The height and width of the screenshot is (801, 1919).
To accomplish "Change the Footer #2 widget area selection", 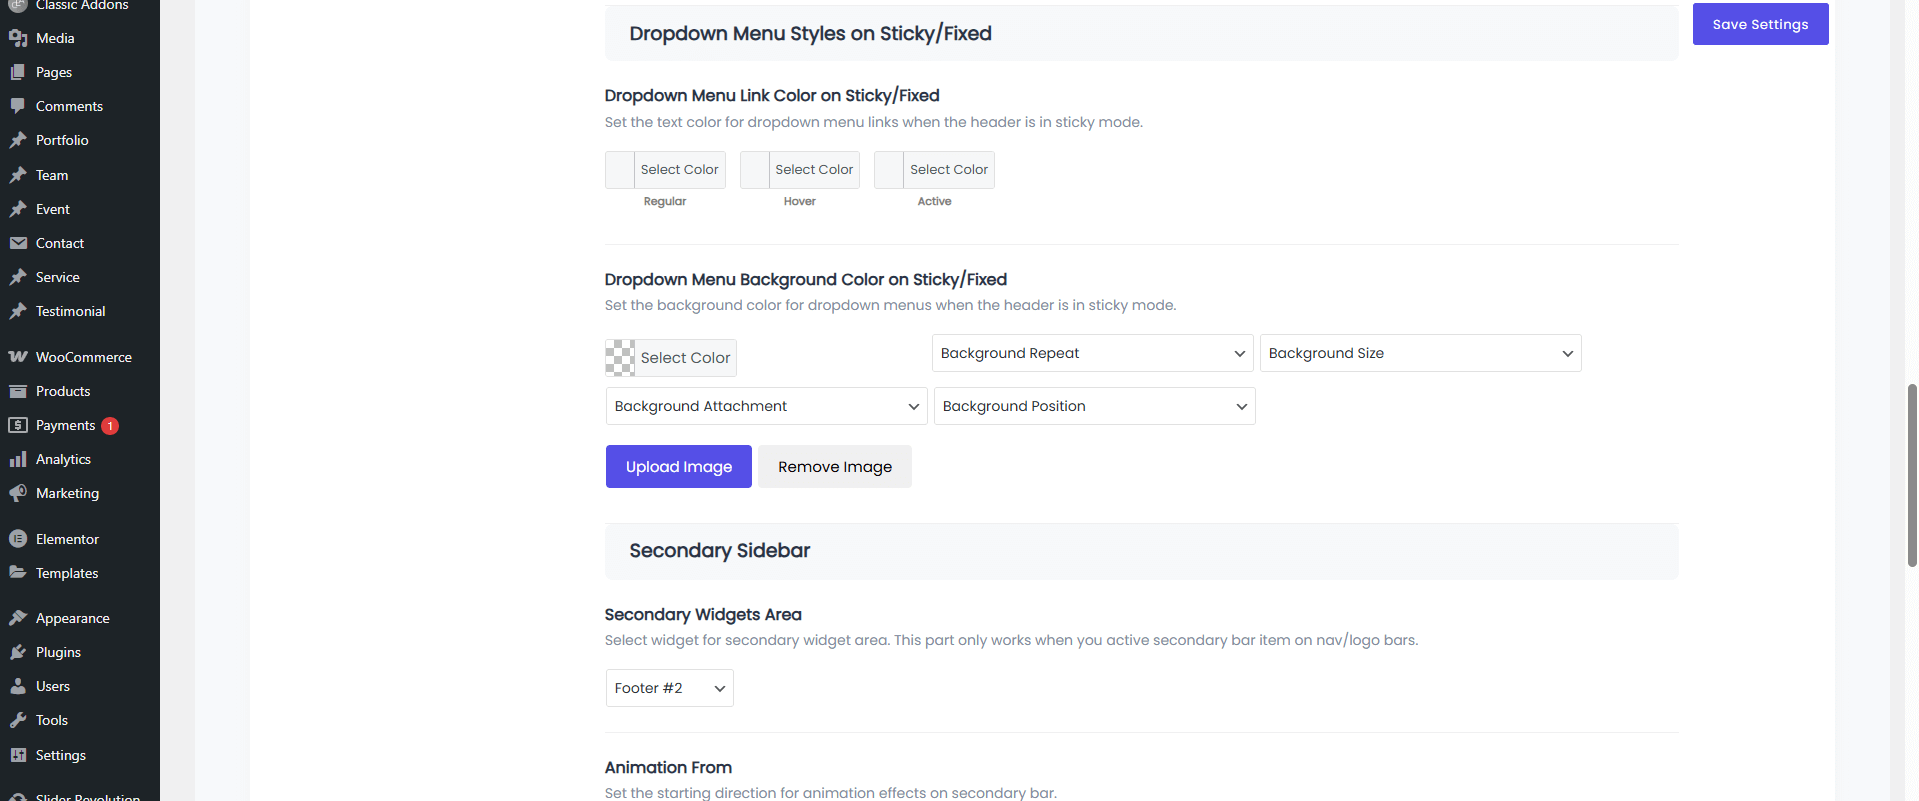I will (669, 688).
